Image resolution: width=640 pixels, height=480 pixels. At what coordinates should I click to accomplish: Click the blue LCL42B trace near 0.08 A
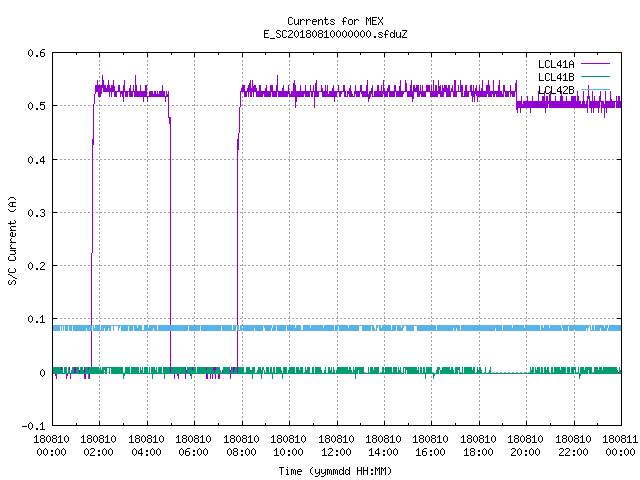(x=337, y=328)
